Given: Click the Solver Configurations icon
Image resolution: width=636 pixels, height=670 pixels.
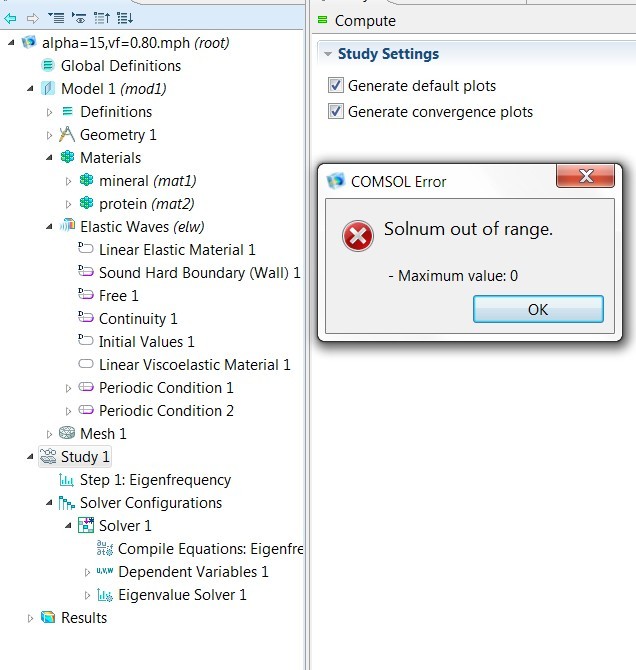Looking at the screenshot, I should (67, 503).
